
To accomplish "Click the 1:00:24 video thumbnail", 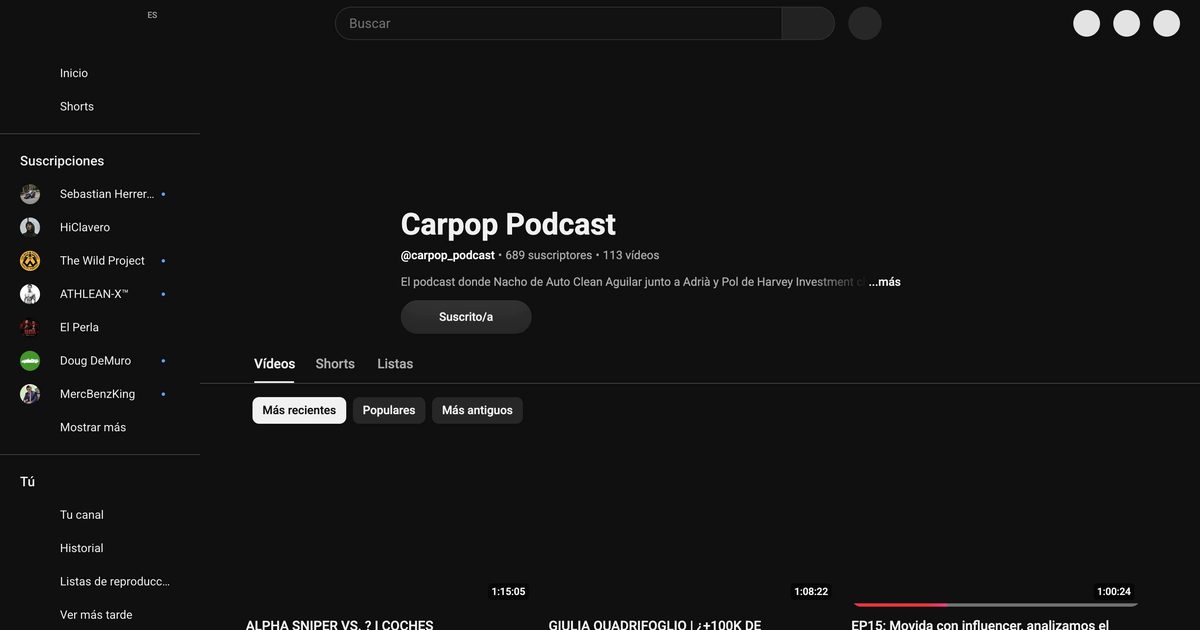I will [x=995, y=525].
